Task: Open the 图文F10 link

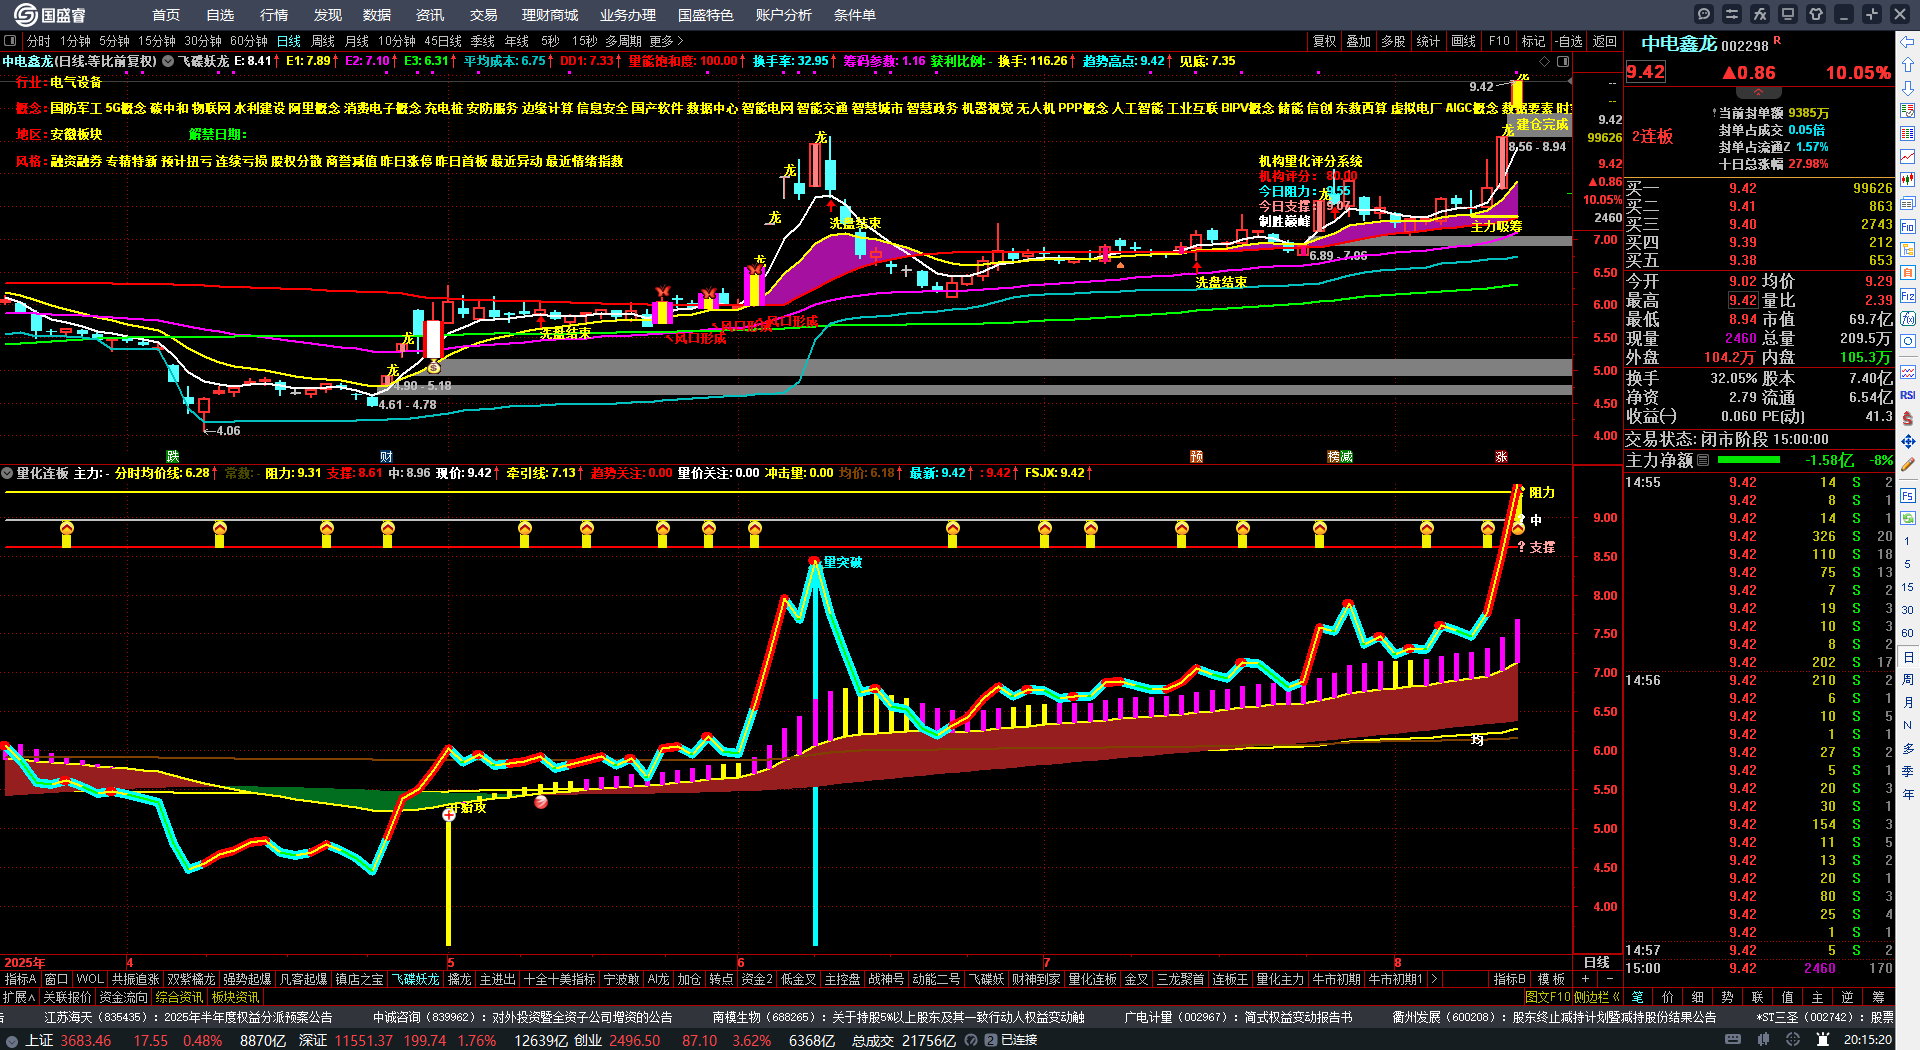Action: coord(1548,997)
